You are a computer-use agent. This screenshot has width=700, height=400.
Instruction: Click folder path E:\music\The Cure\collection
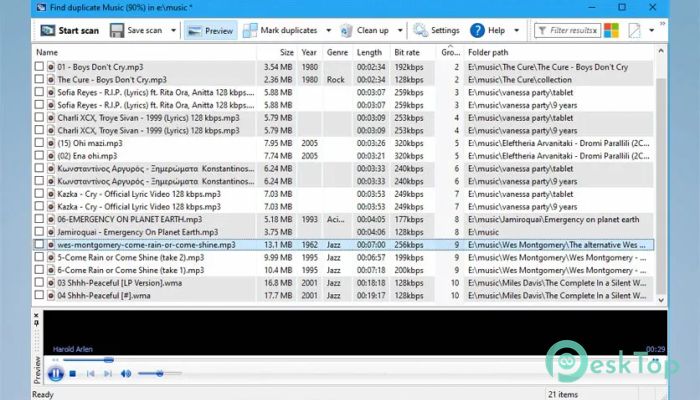(x=520, y=79)
